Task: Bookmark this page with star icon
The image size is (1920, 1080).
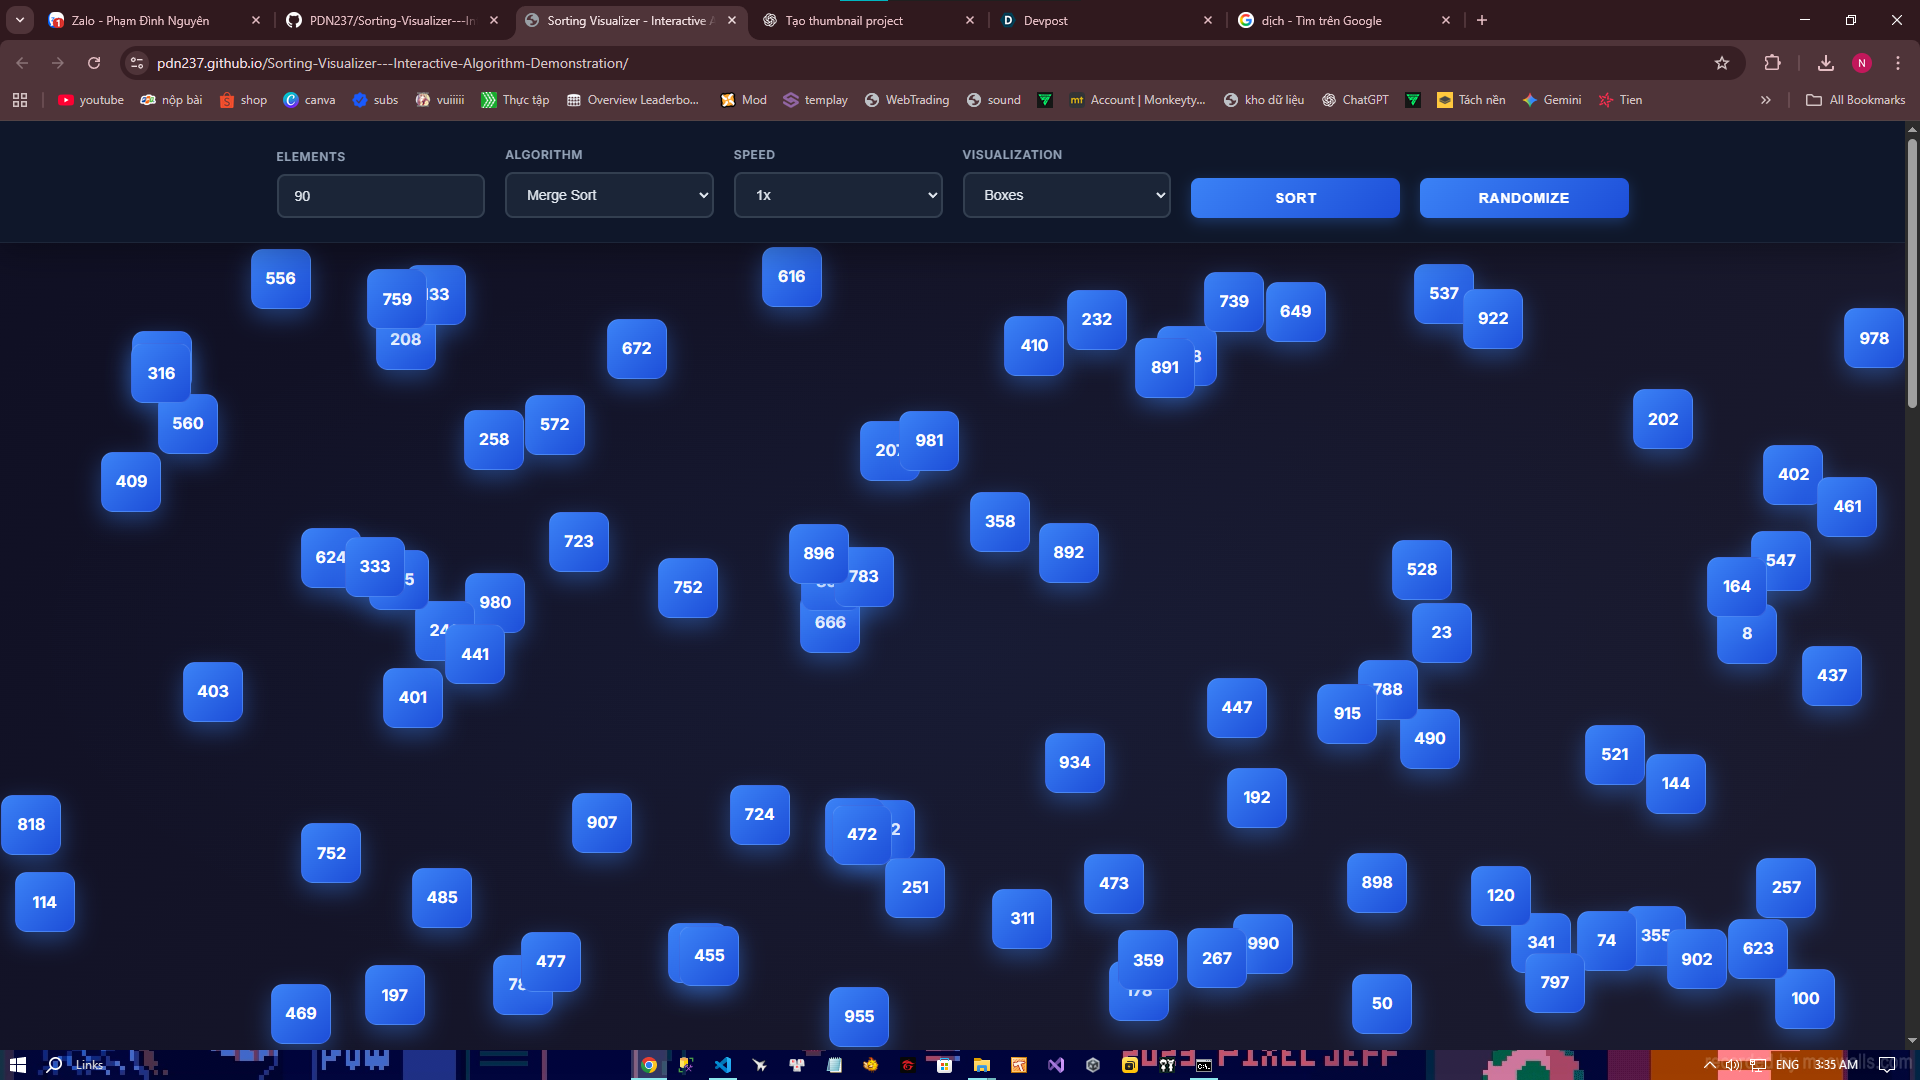Action: pyautogui.click(x=1721, y=63)
